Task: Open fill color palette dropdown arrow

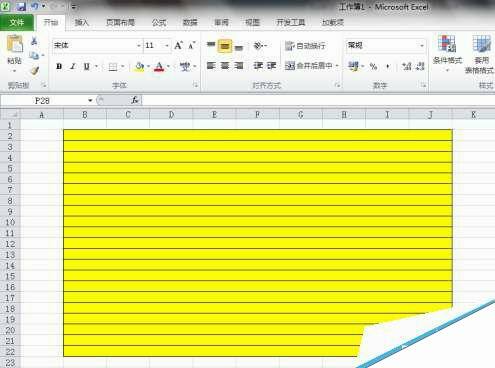Action: (148, 66)
